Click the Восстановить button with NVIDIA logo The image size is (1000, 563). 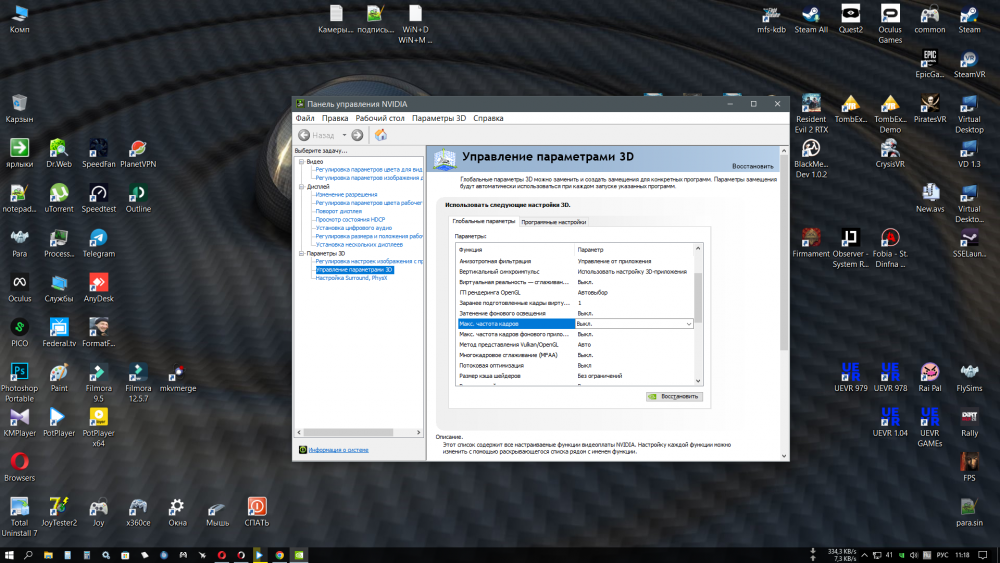pyautogui.click(x=674, y=396)
